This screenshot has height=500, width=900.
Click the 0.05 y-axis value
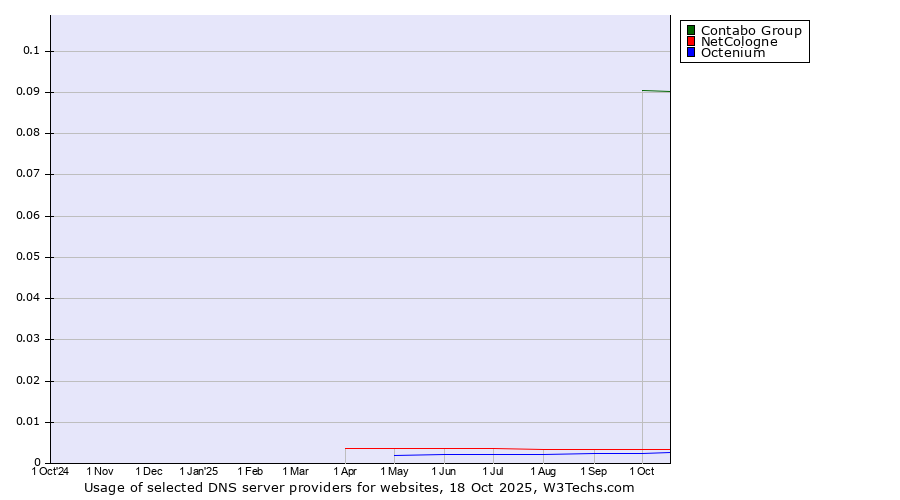(28, 257)
